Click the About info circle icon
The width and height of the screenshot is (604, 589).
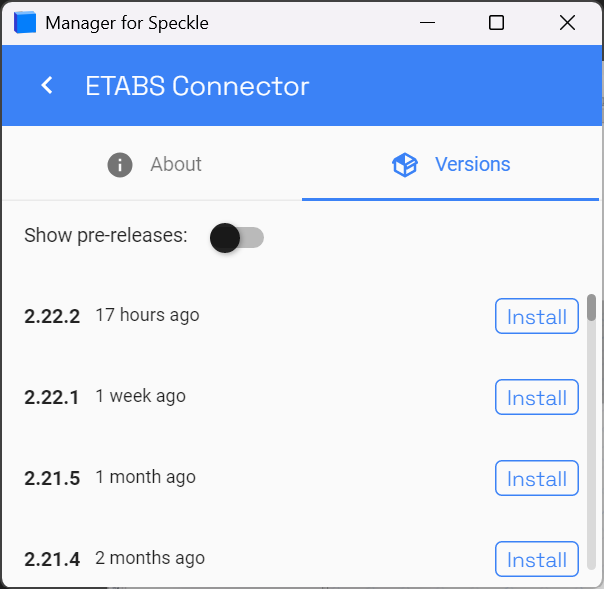[x=120, y=164]
